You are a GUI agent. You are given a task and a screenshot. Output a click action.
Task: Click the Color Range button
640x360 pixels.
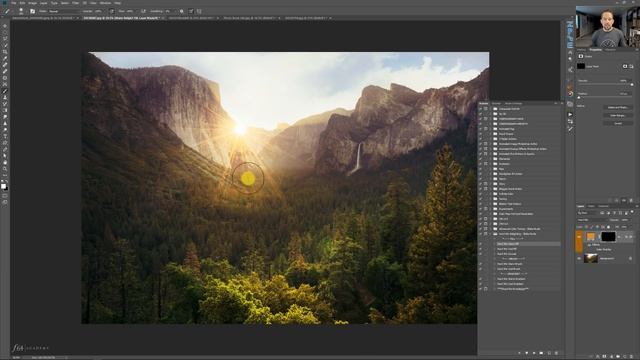coord(618,116)
